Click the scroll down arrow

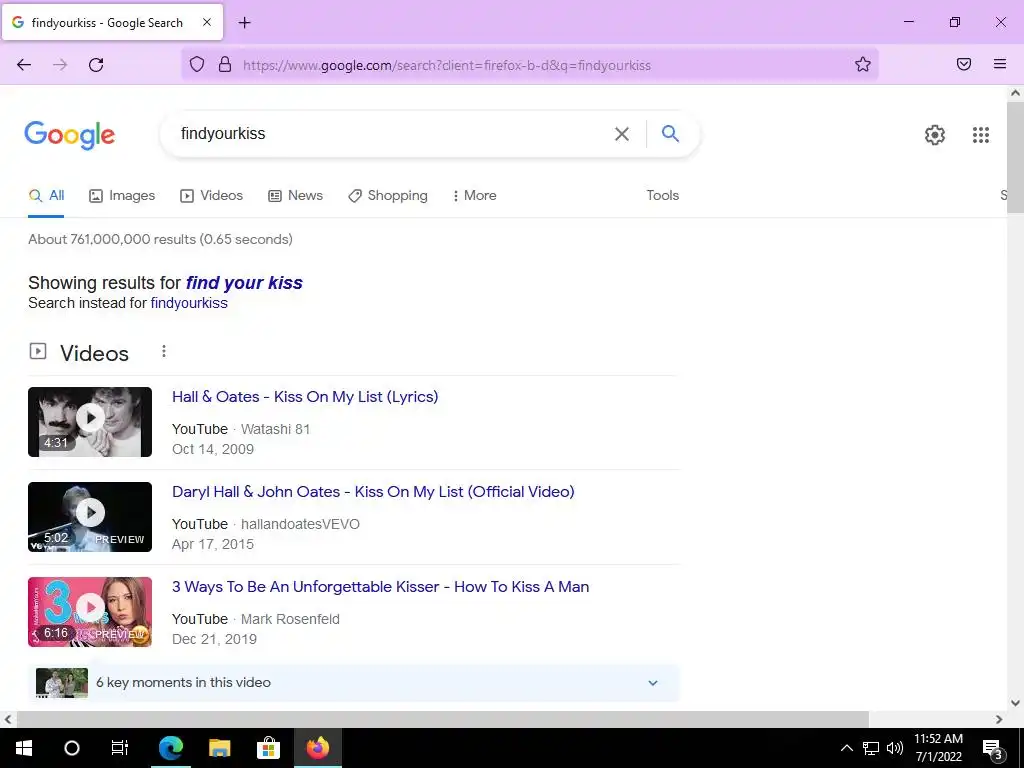tap(1015, 703)
